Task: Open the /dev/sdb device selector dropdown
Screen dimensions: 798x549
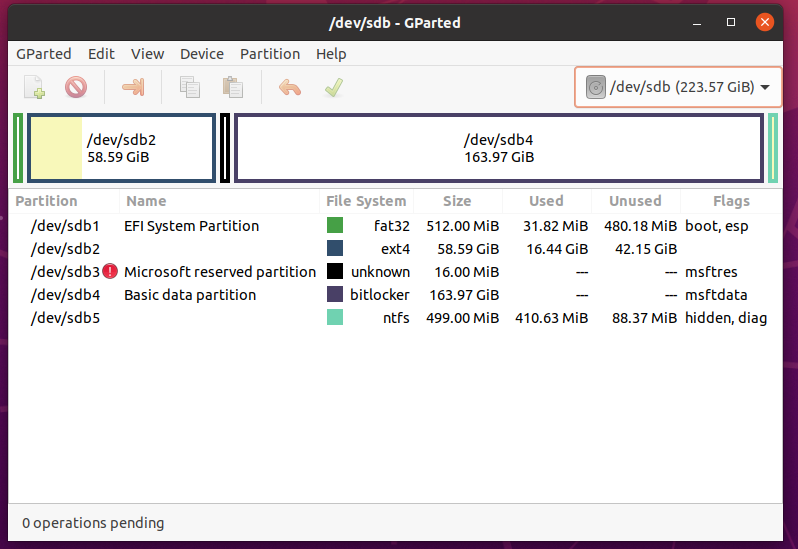Action: click(678, 87)
